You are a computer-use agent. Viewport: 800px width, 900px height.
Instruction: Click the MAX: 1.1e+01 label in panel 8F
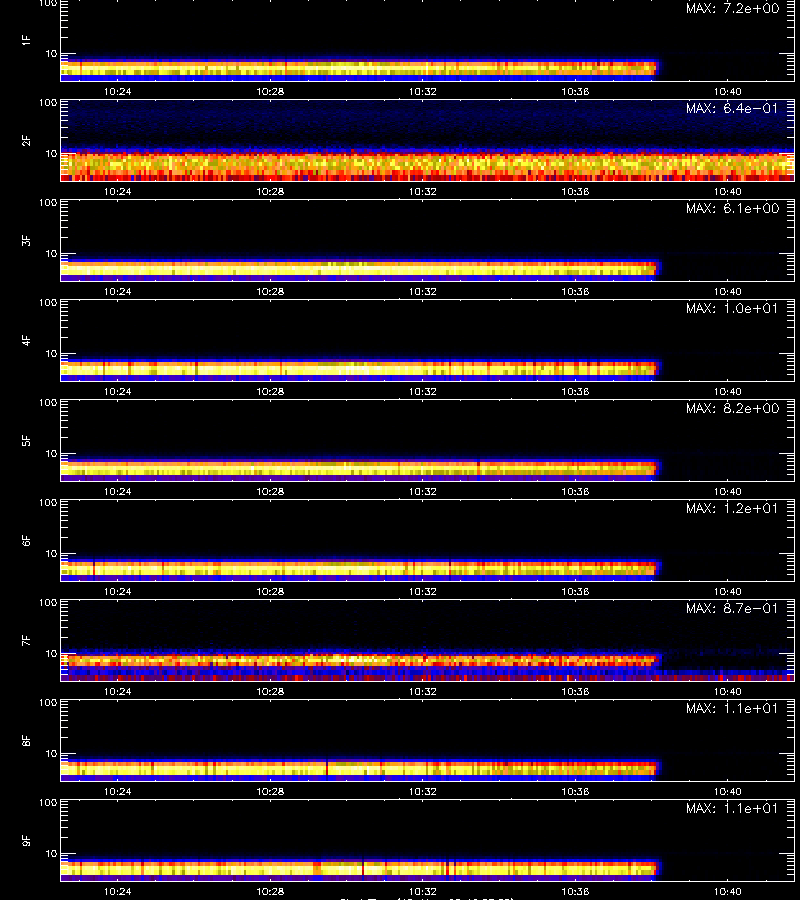732,708
